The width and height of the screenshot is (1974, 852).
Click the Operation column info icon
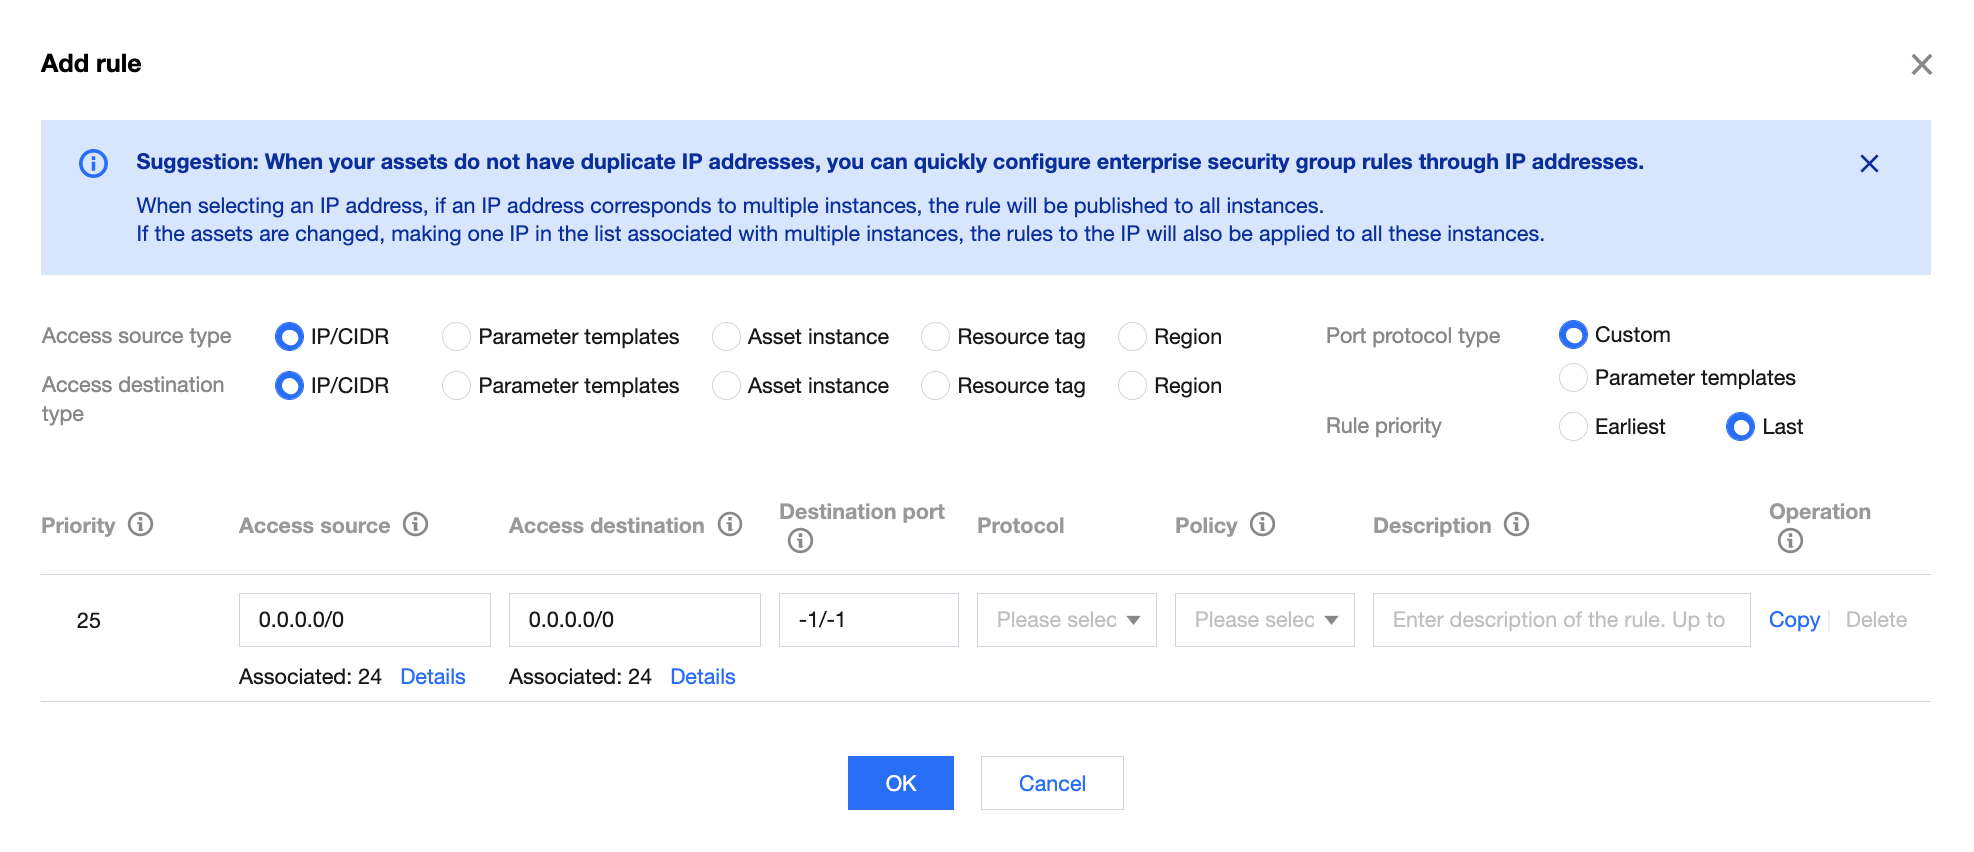click(1790, 541)
